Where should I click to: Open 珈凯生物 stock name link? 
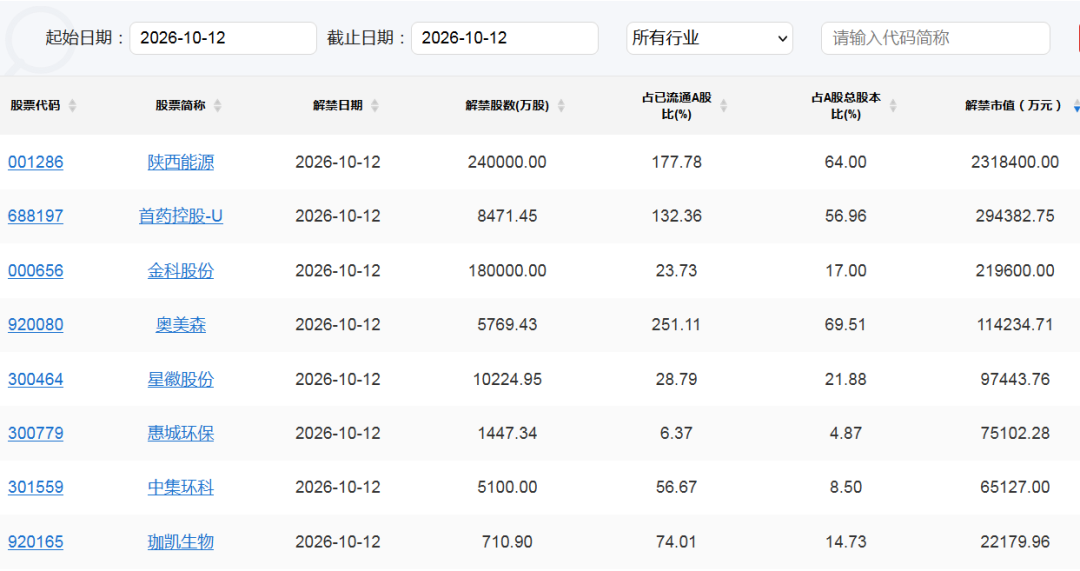pos(180,542)
